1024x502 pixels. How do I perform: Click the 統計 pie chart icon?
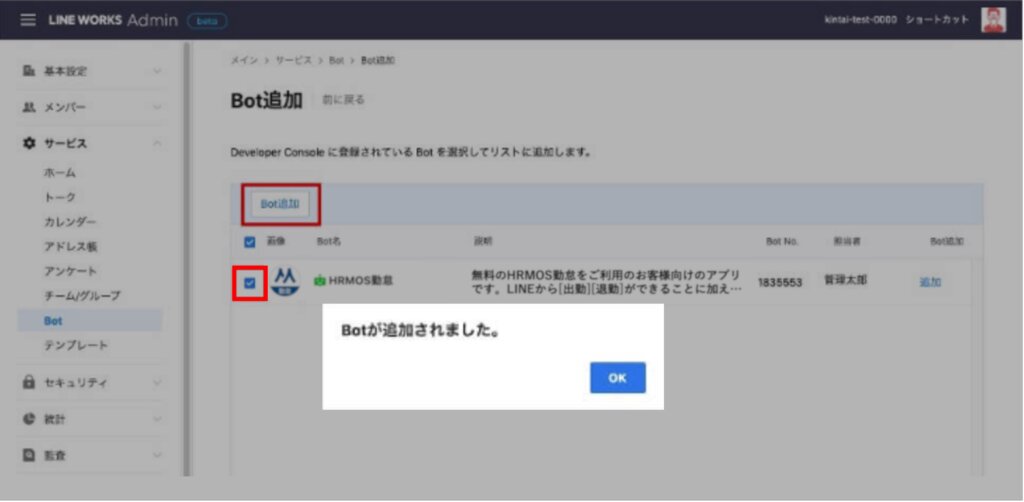click(x=29, y=419)
